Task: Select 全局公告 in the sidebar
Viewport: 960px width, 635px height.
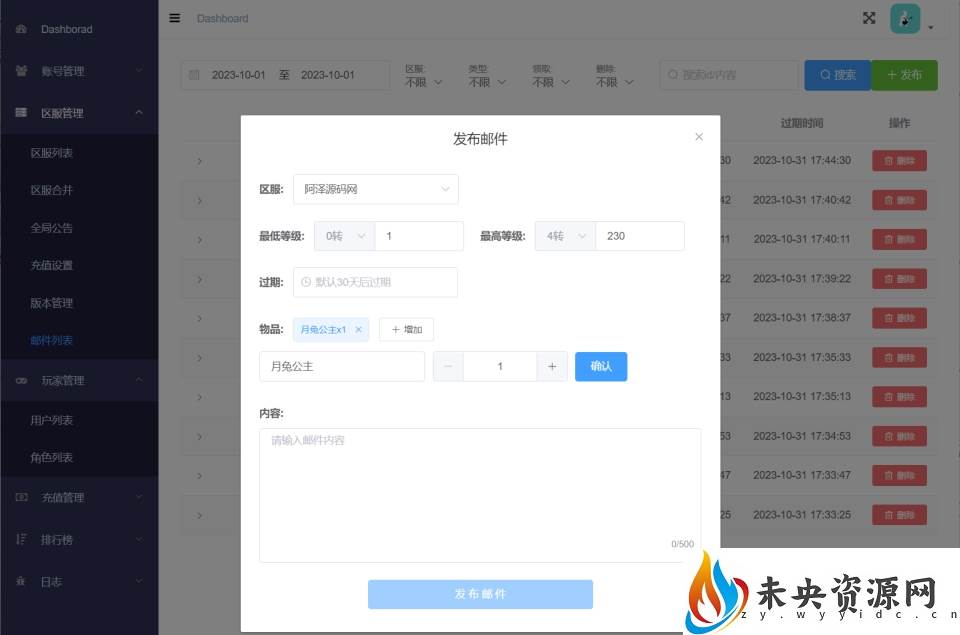Action: pos(52,228)
